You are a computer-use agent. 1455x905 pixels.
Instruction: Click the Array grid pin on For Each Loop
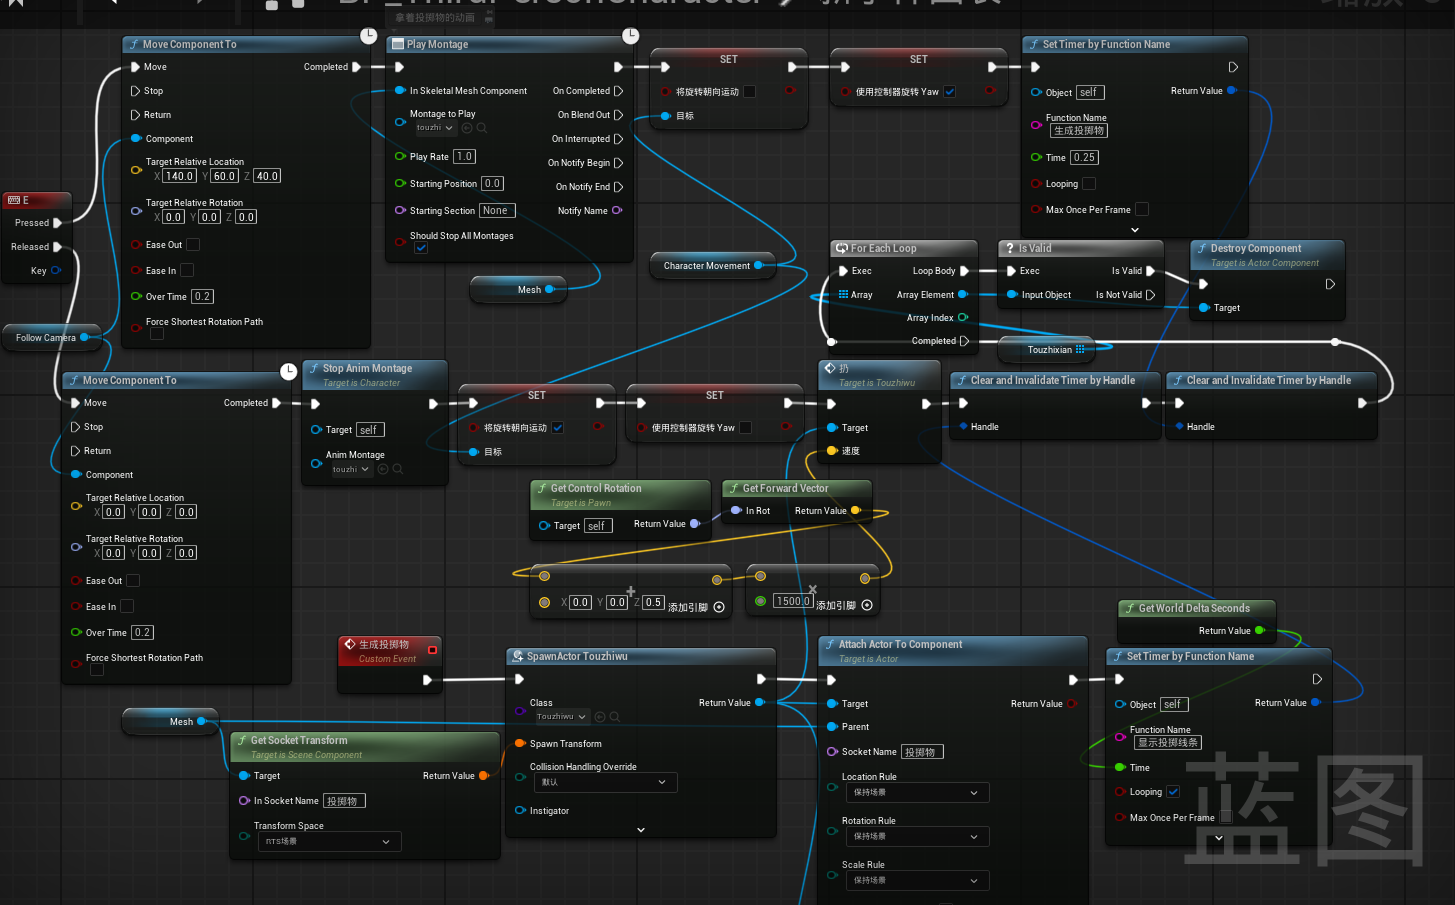[x=843, y=295]
